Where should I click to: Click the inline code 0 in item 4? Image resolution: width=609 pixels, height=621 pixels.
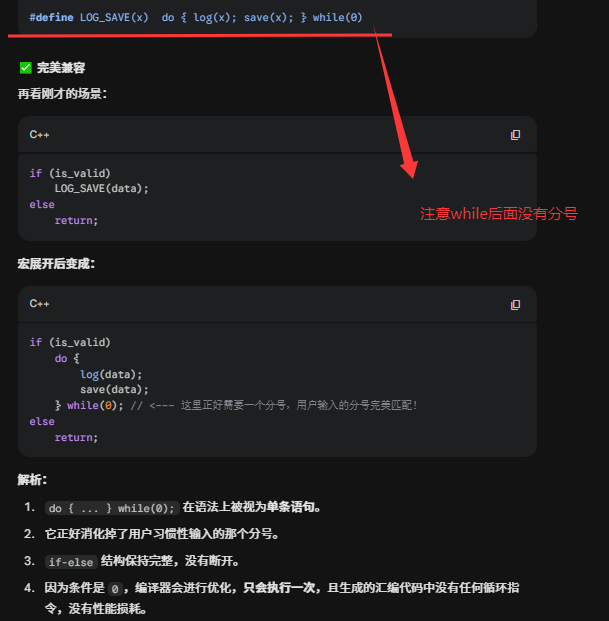pos(115,589)
